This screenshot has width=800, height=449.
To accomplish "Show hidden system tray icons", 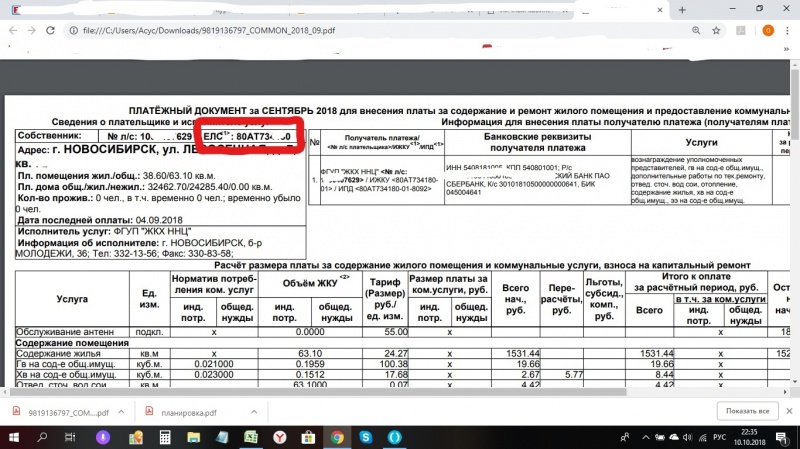I will coord(645,437).
